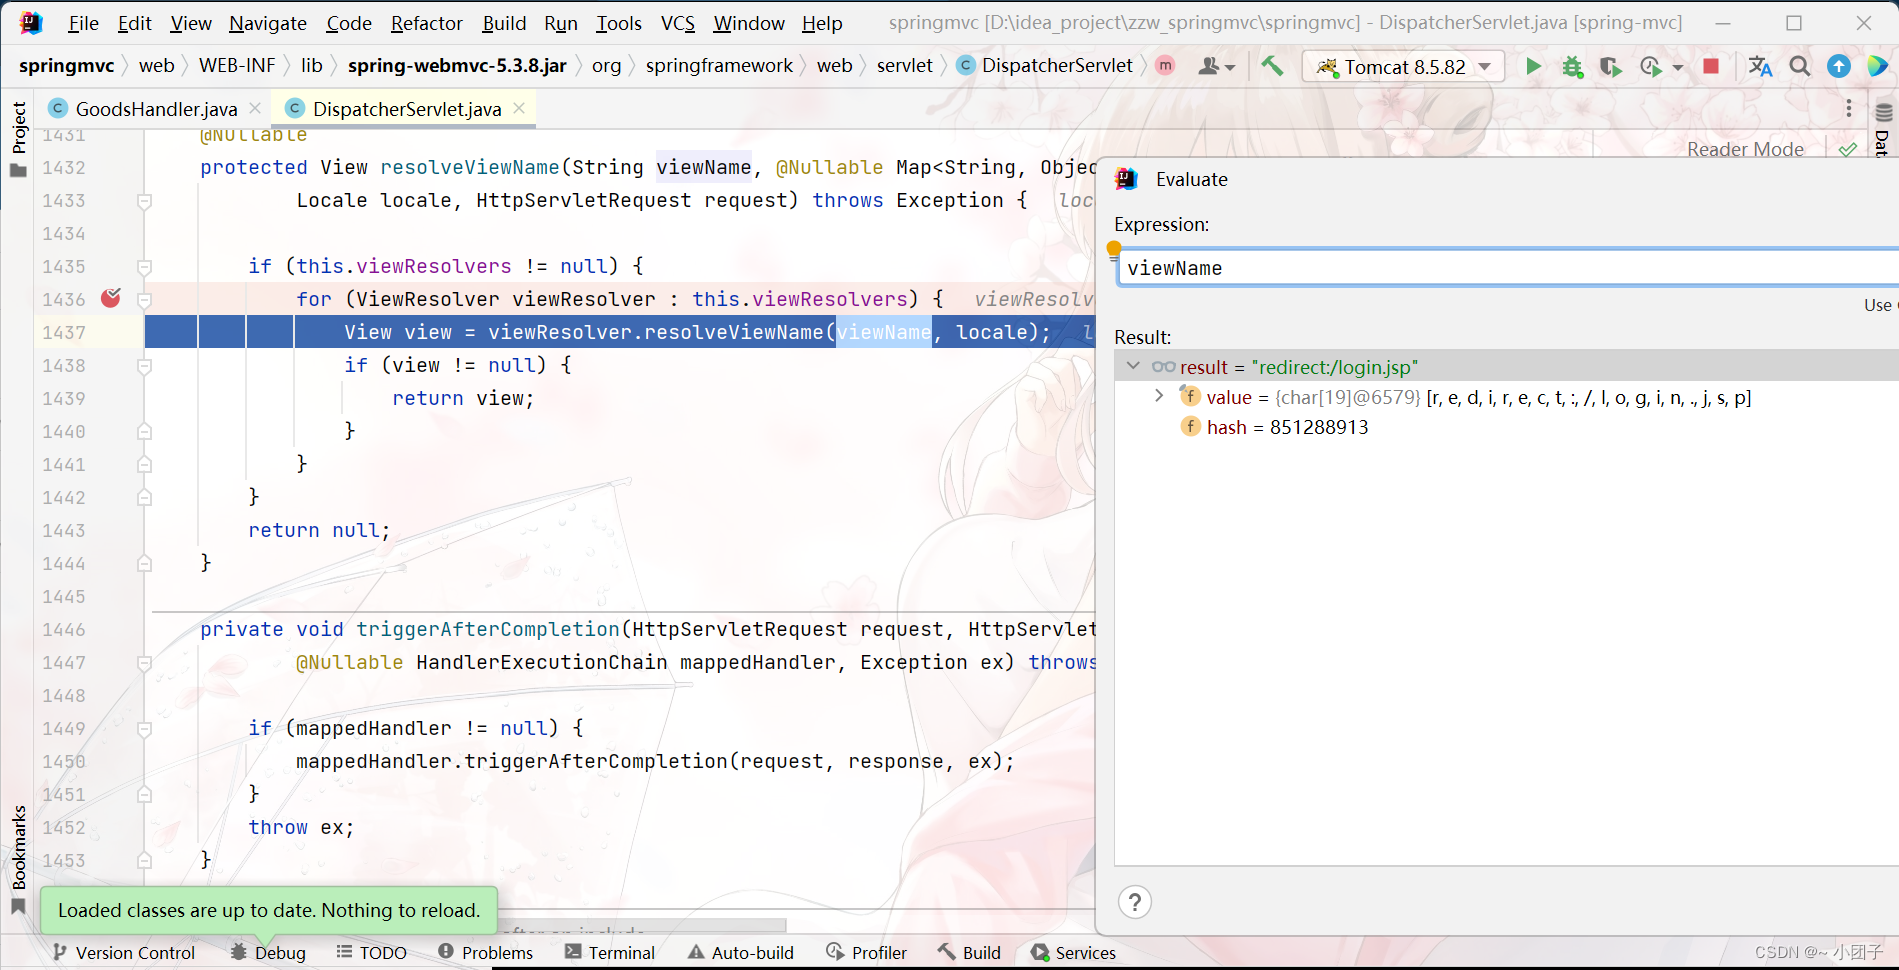Click the green inspections checkmark icon
Screen dimensions: 1899x970
point(1847,149)
